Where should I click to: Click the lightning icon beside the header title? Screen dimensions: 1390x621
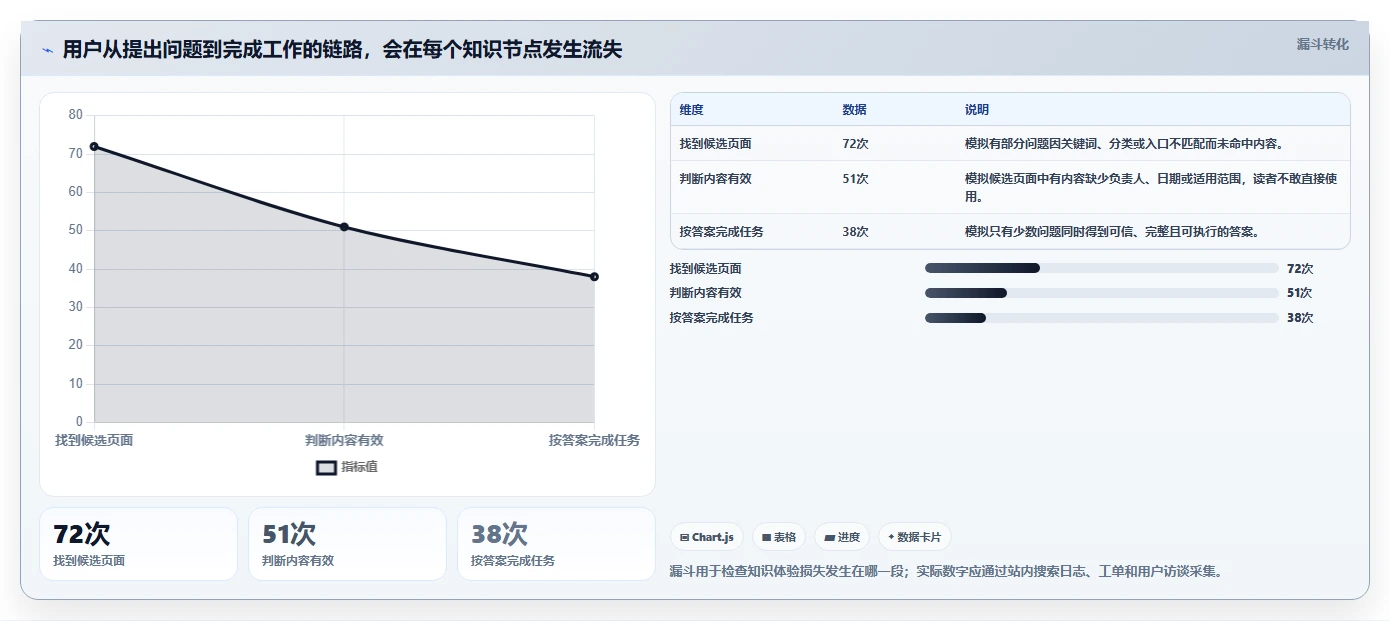47,50
